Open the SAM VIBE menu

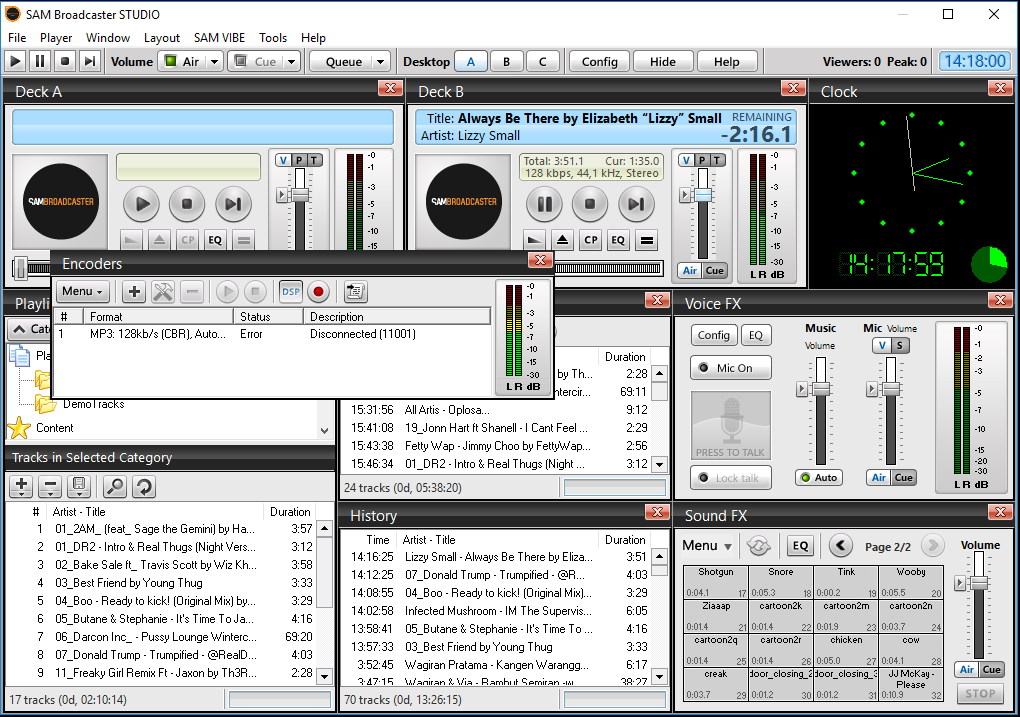pos(219,37)
